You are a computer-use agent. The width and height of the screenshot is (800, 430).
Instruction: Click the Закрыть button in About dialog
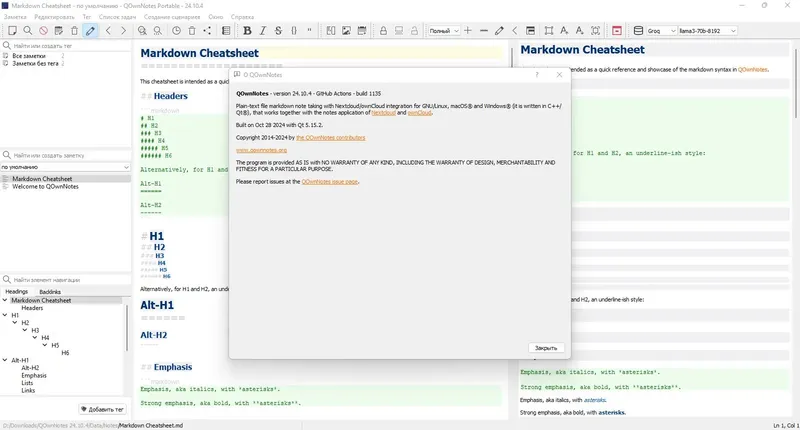(x=546, y=348)
